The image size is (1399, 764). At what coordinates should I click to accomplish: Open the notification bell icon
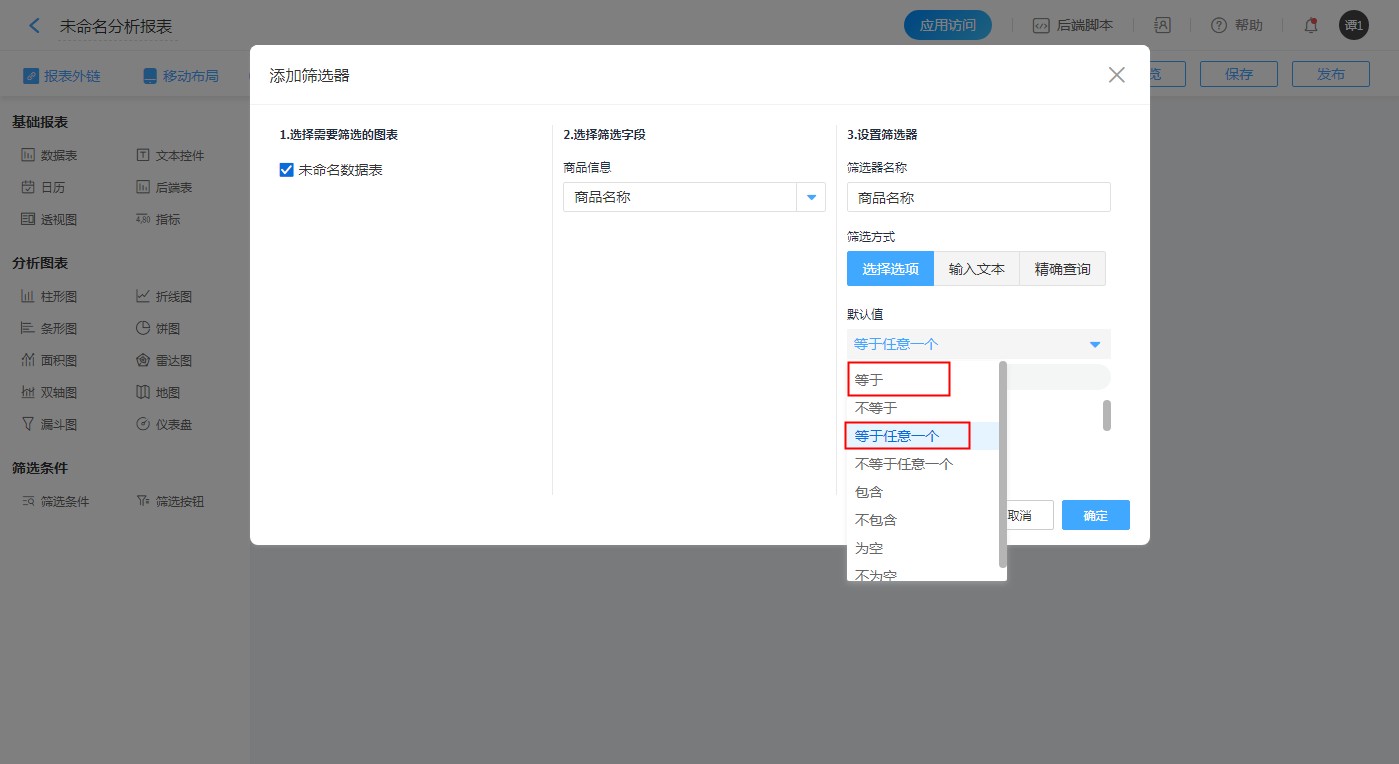(x=1310, y=26)
